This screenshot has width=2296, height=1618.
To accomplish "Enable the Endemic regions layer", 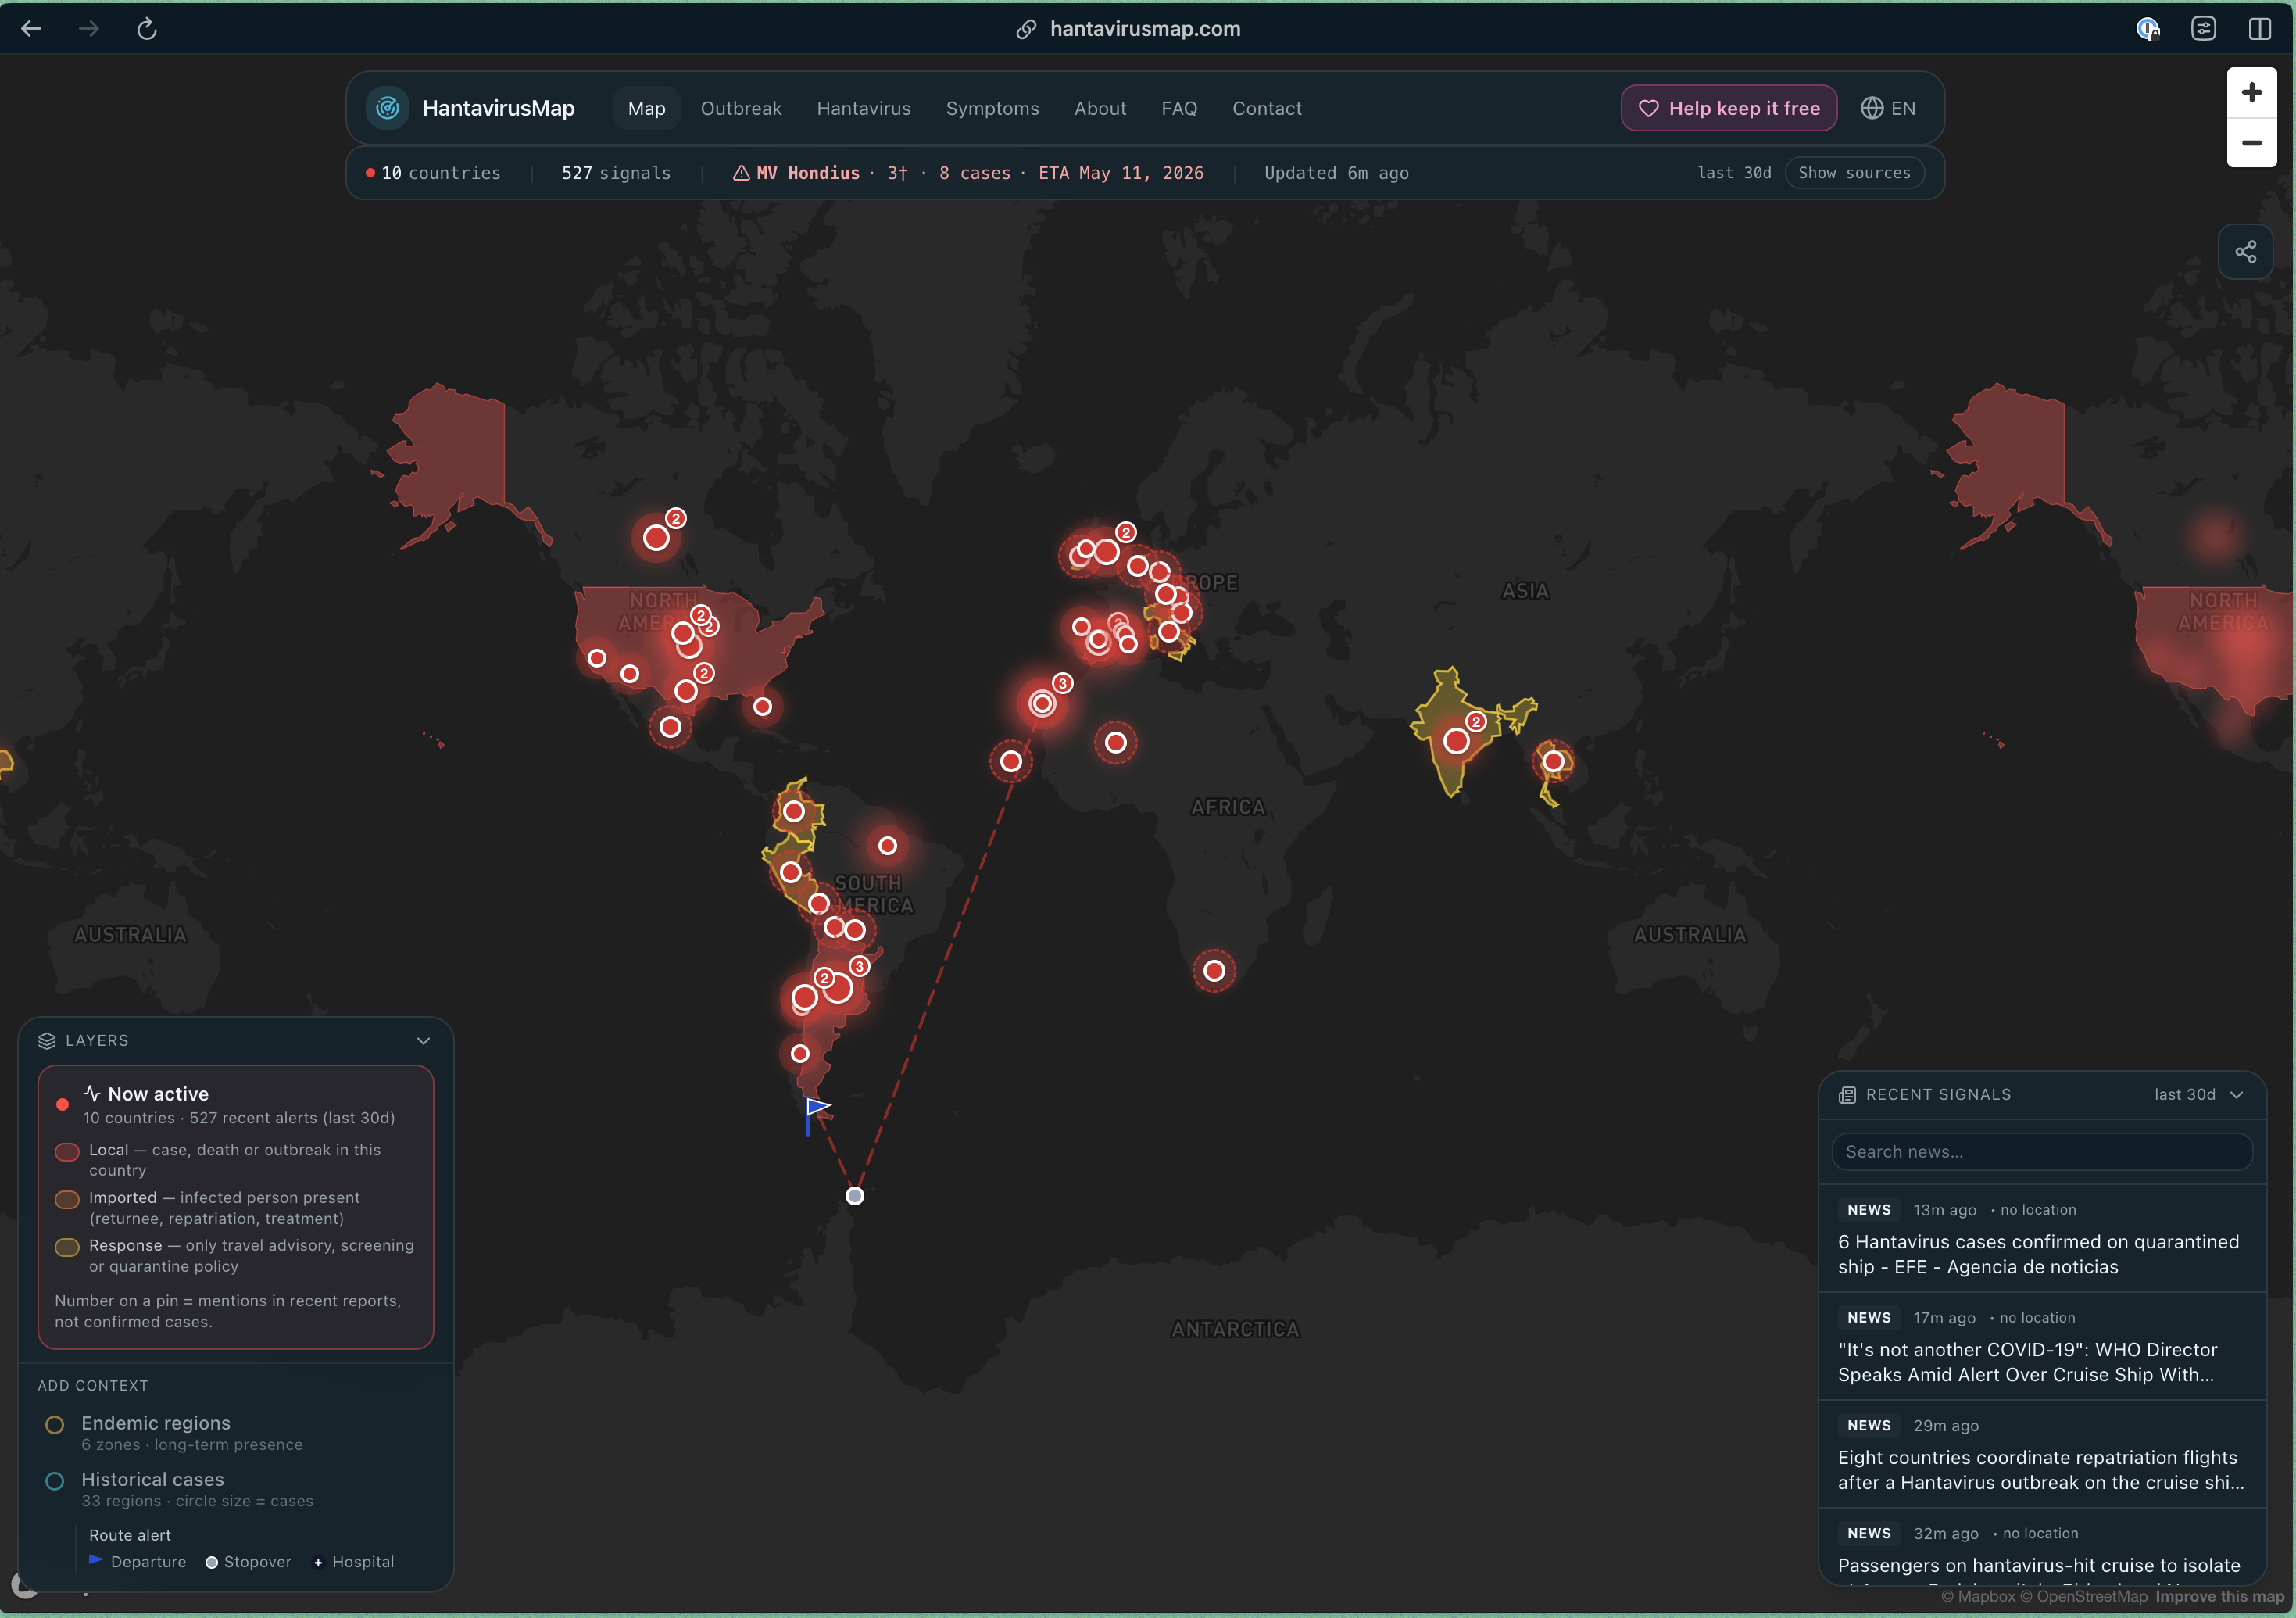I will click(55, 1424).
